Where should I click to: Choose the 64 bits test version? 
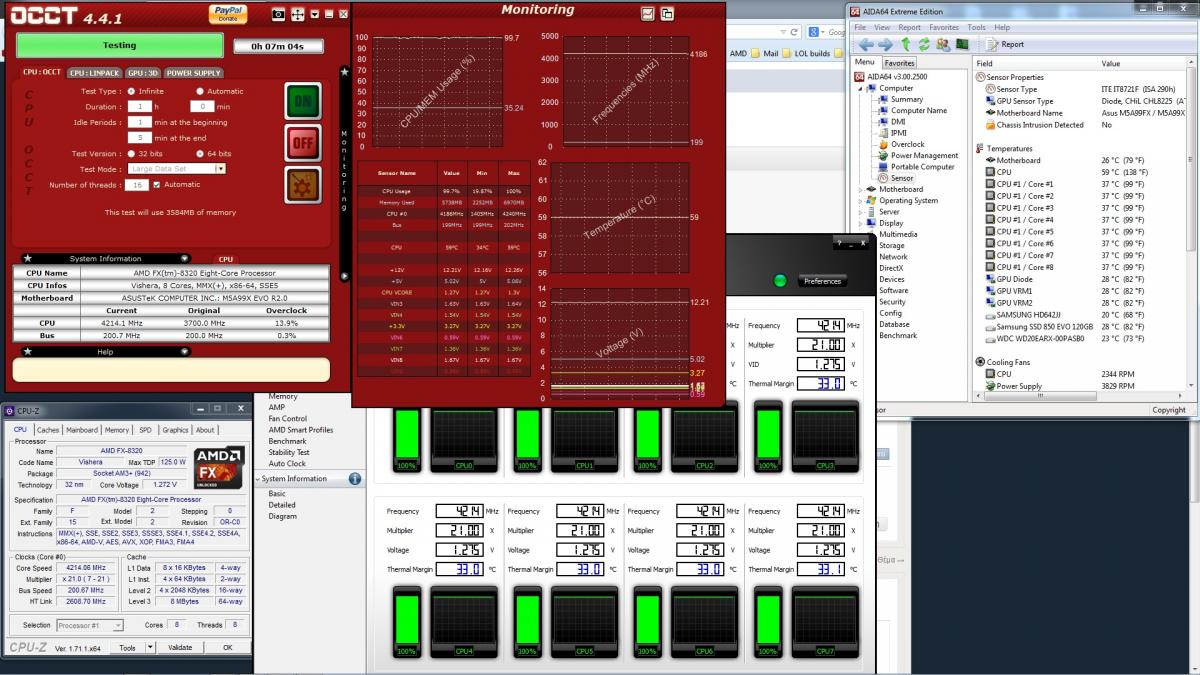pos(199,154)
